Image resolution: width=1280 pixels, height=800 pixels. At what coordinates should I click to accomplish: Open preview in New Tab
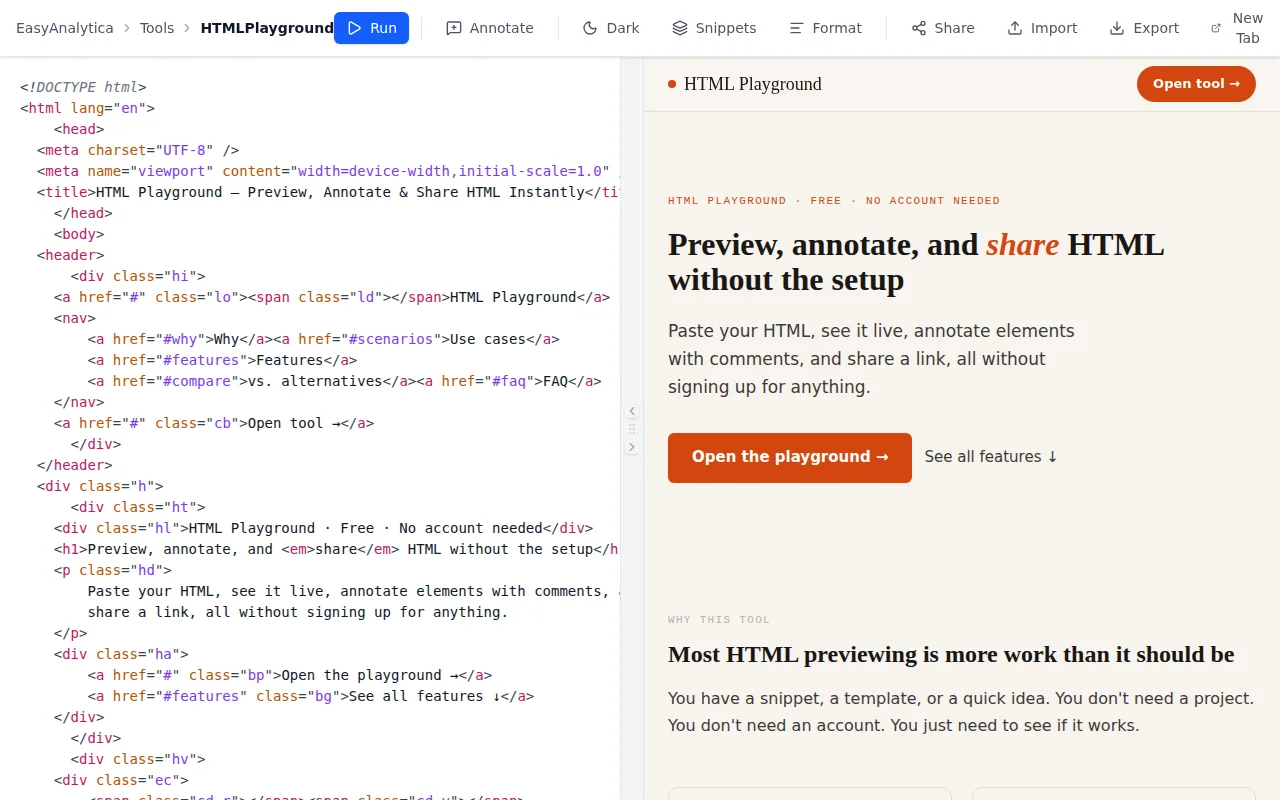[x=1237, y=28]
